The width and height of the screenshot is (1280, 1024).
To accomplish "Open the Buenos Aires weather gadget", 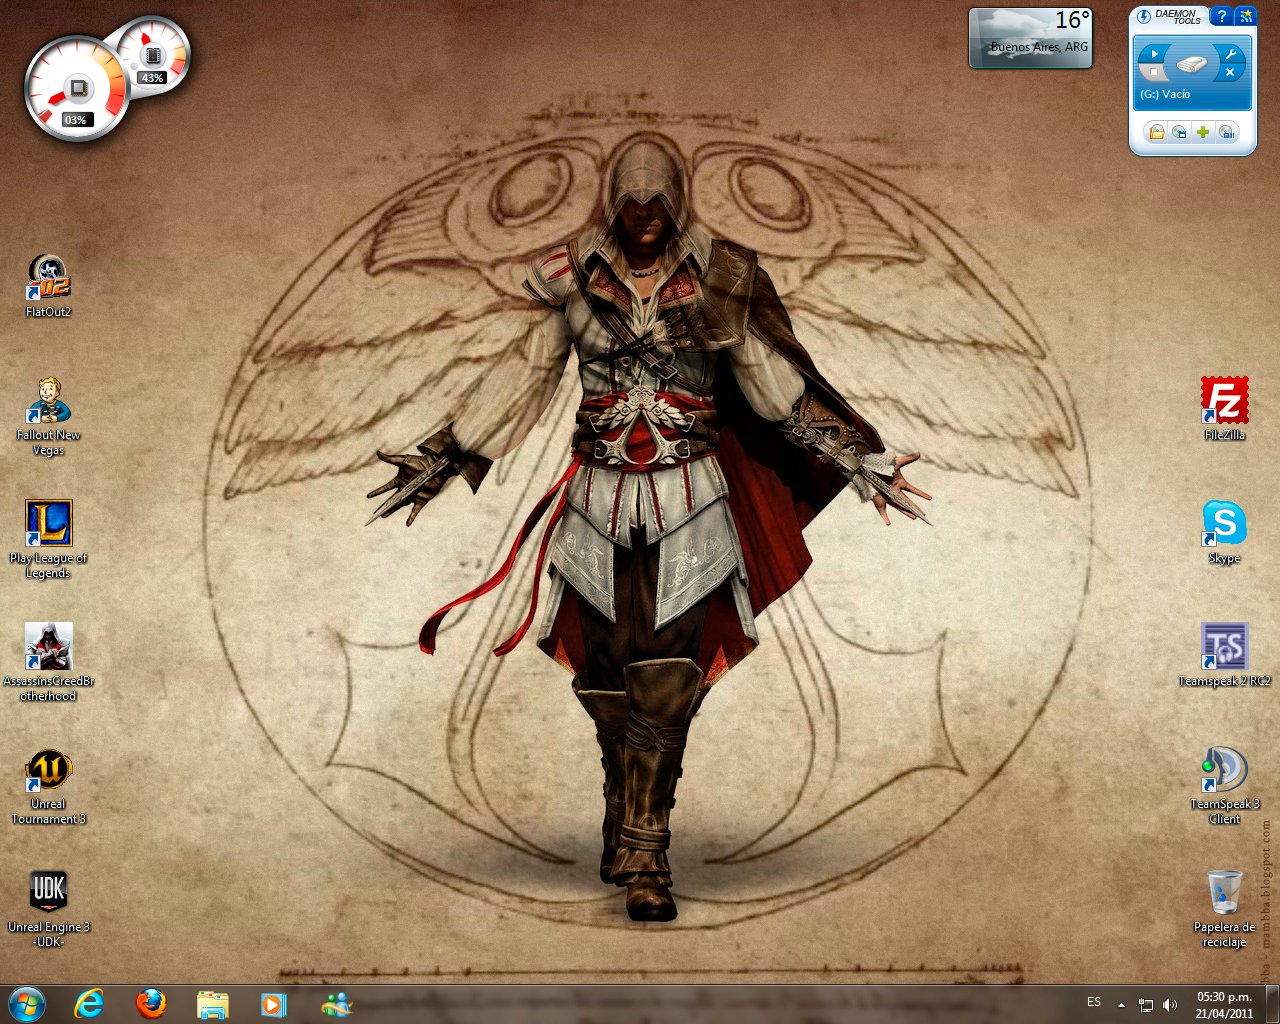I will pyautogui.click(x=1031, y=38).
